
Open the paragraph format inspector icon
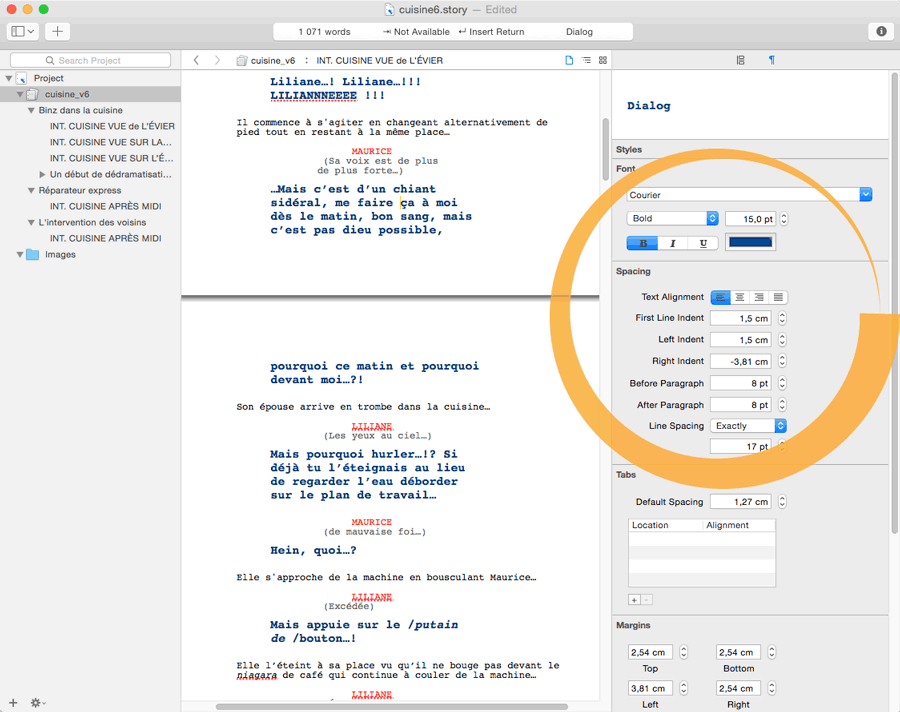click(772, 60)
